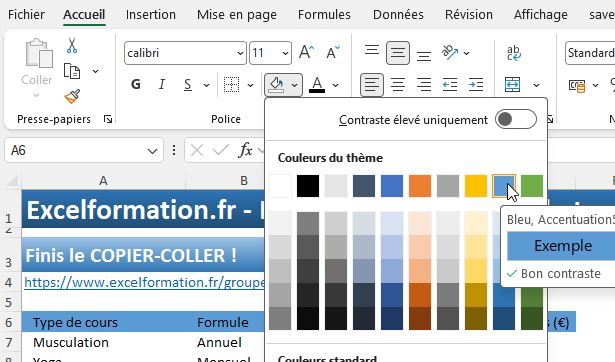The image size is (615, 362).
Task: Open the merge cells dropdown arrow
Action: (x=536, y=85)
